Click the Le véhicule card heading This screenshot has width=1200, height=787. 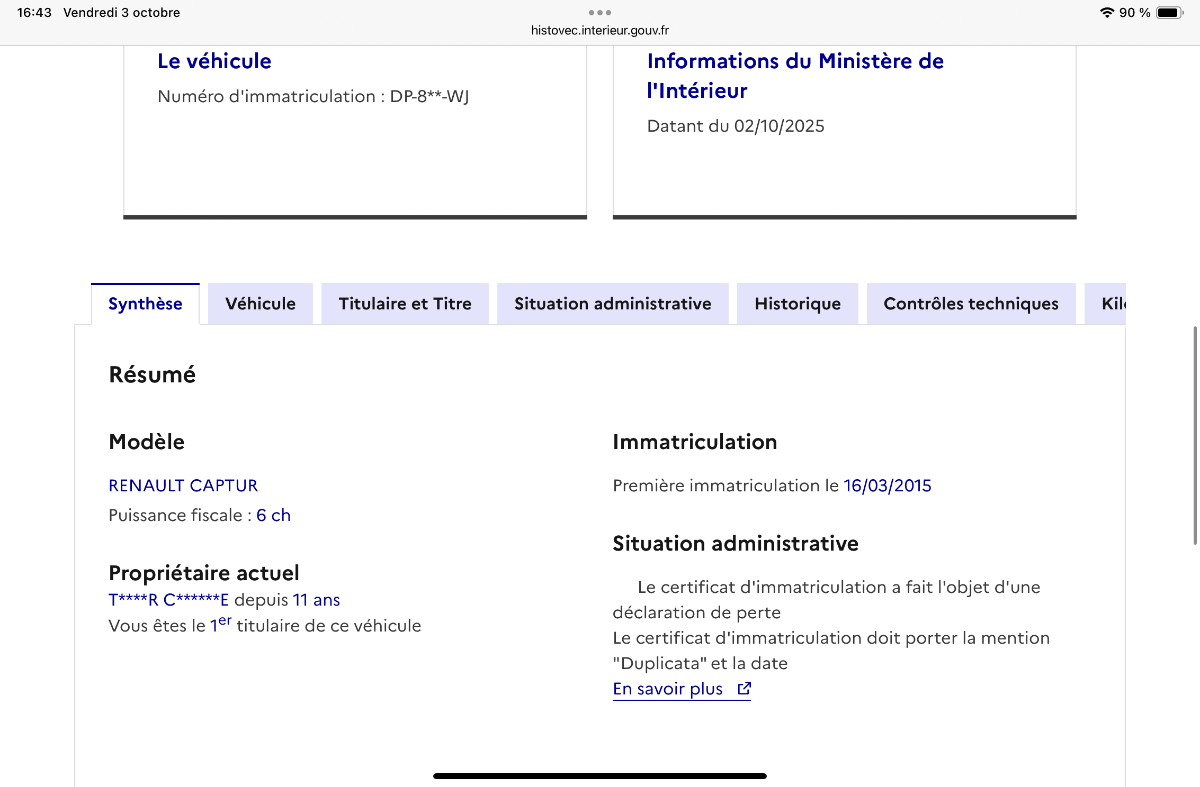tap(214, 61)
